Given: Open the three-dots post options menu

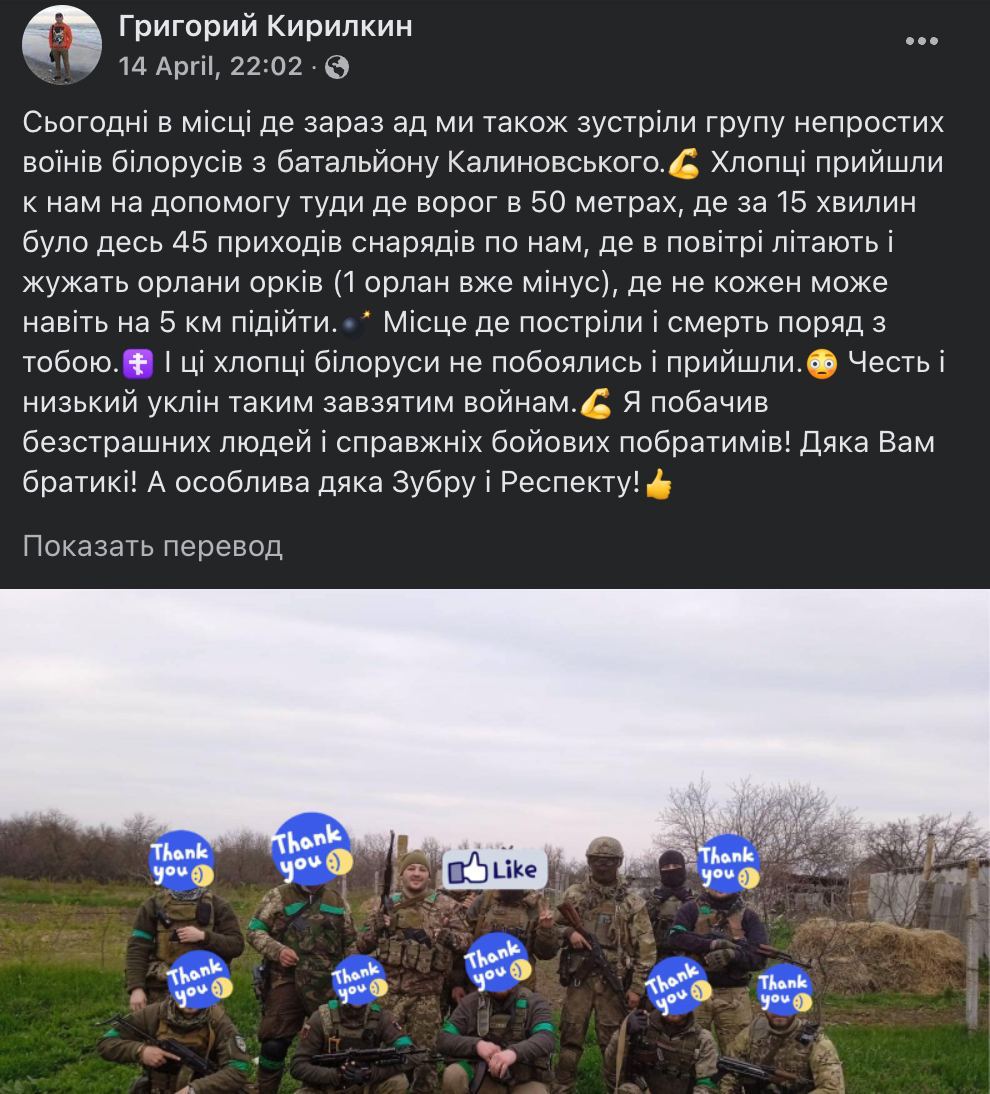Looking at the screenshot, I should click(x=921, y=41).
